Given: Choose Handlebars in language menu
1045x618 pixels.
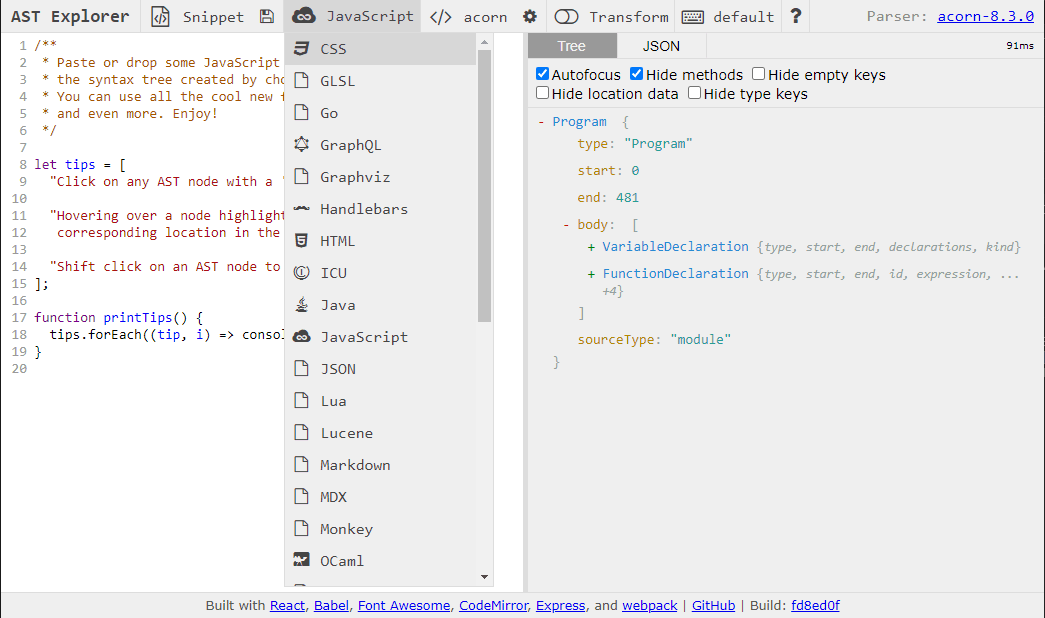Looking at the screenshot, I should [381, 209].
